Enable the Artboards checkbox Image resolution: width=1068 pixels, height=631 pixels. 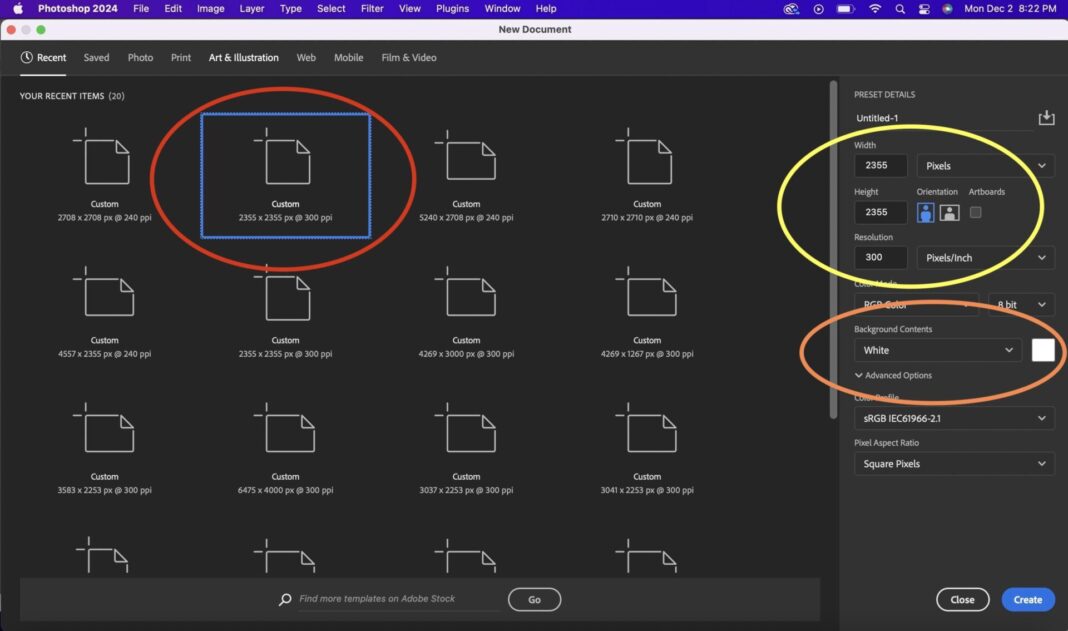pos(975,211)
